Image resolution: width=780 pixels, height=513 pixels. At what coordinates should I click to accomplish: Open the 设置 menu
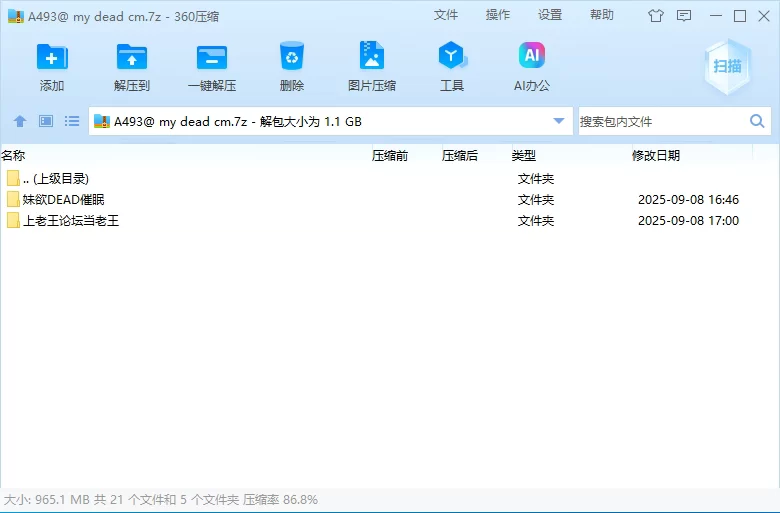pos(550,15)
